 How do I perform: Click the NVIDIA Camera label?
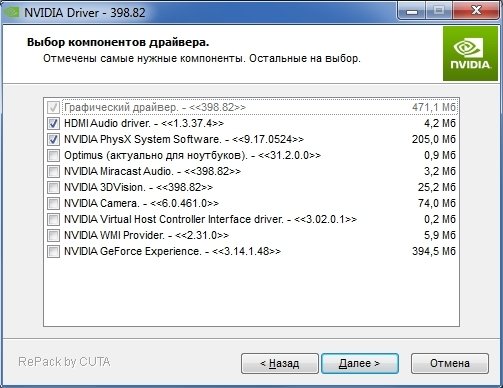[141, 203]
